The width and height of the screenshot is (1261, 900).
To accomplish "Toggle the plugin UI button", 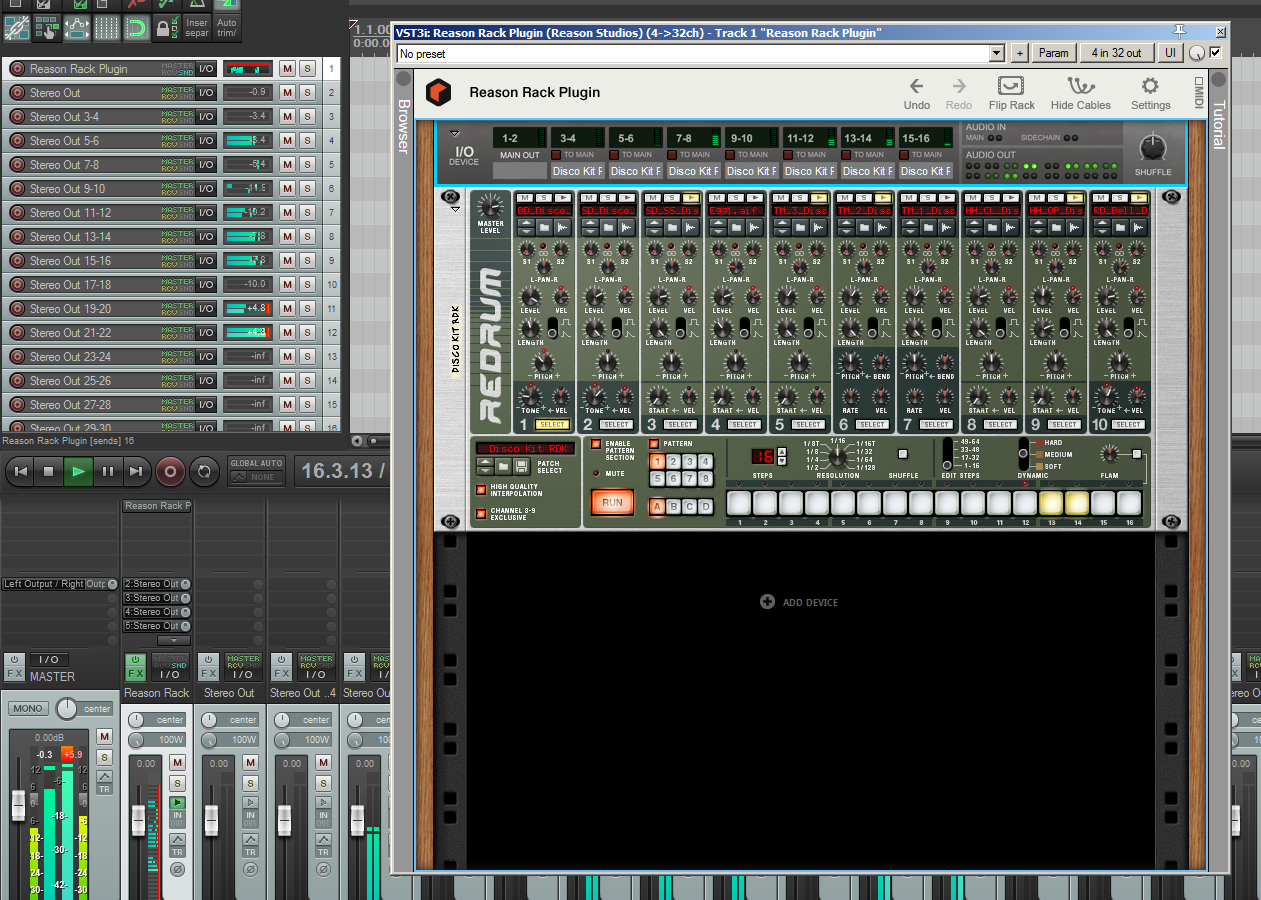I will [1170, 53].
